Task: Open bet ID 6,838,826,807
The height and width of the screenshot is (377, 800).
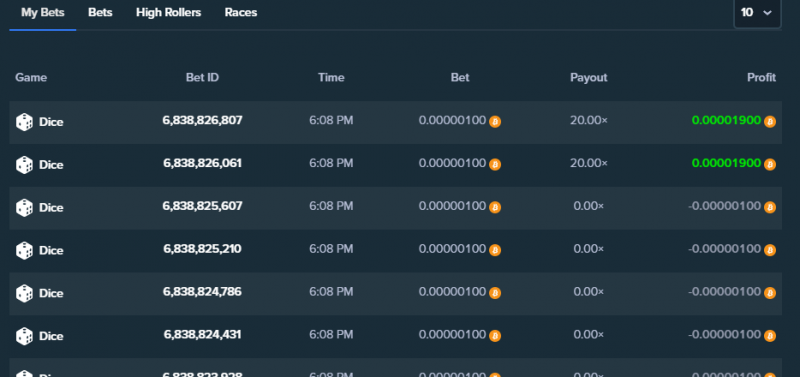Action: point(203,120)
